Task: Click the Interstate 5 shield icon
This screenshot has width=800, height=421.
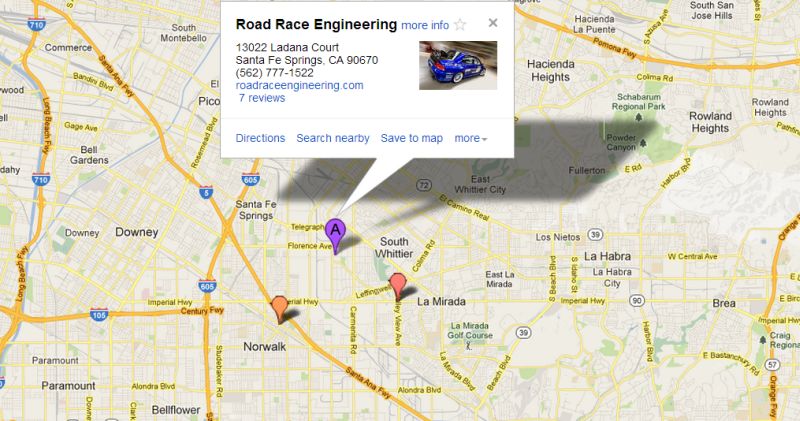Action: tap(206, 192)
